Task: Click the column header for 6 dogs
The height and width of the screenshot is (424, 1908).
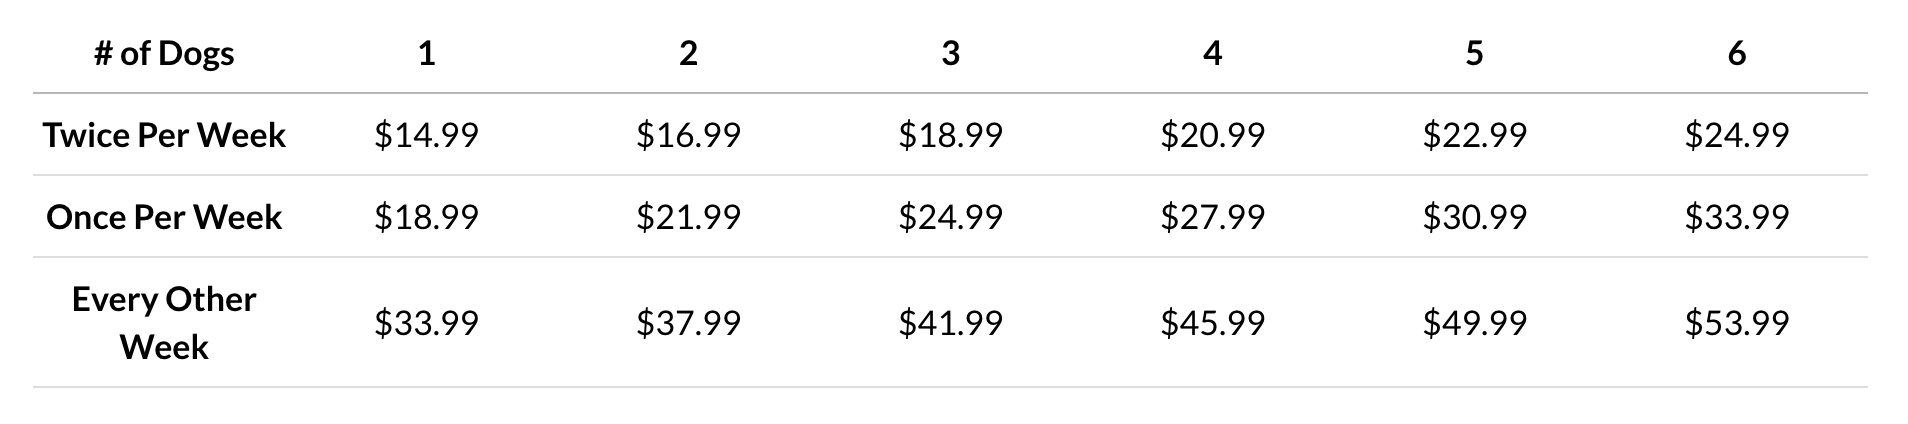Action: (x=1736, y=53)
